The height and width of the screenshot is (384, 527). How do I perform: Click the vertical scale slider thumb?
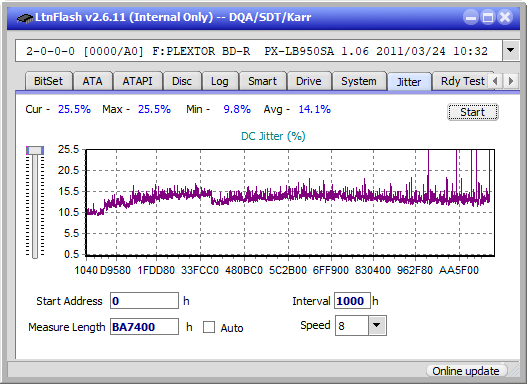tap(35, 150)
